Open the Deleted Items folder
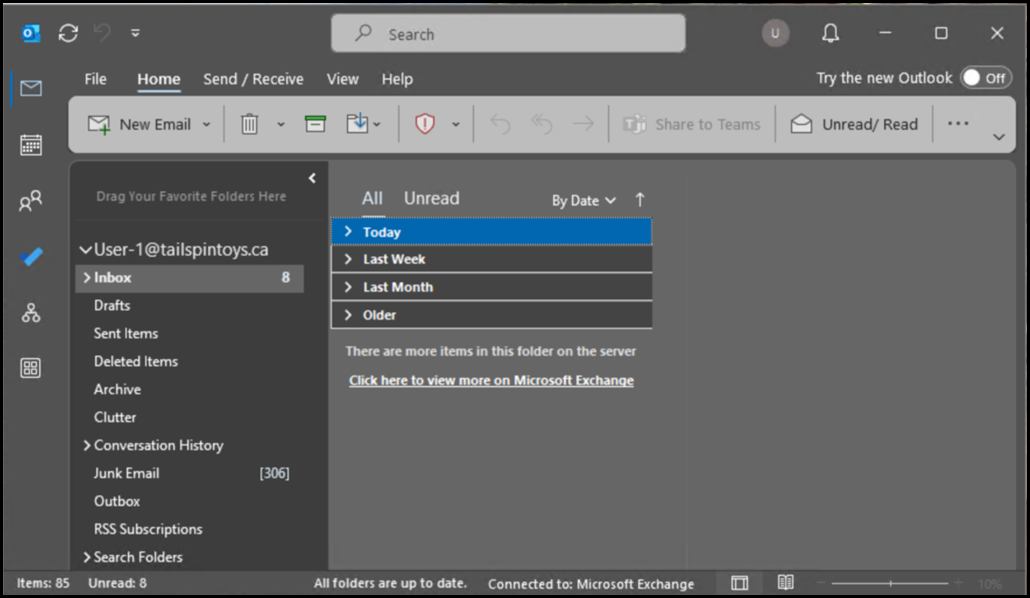 [x=135, y=361]
